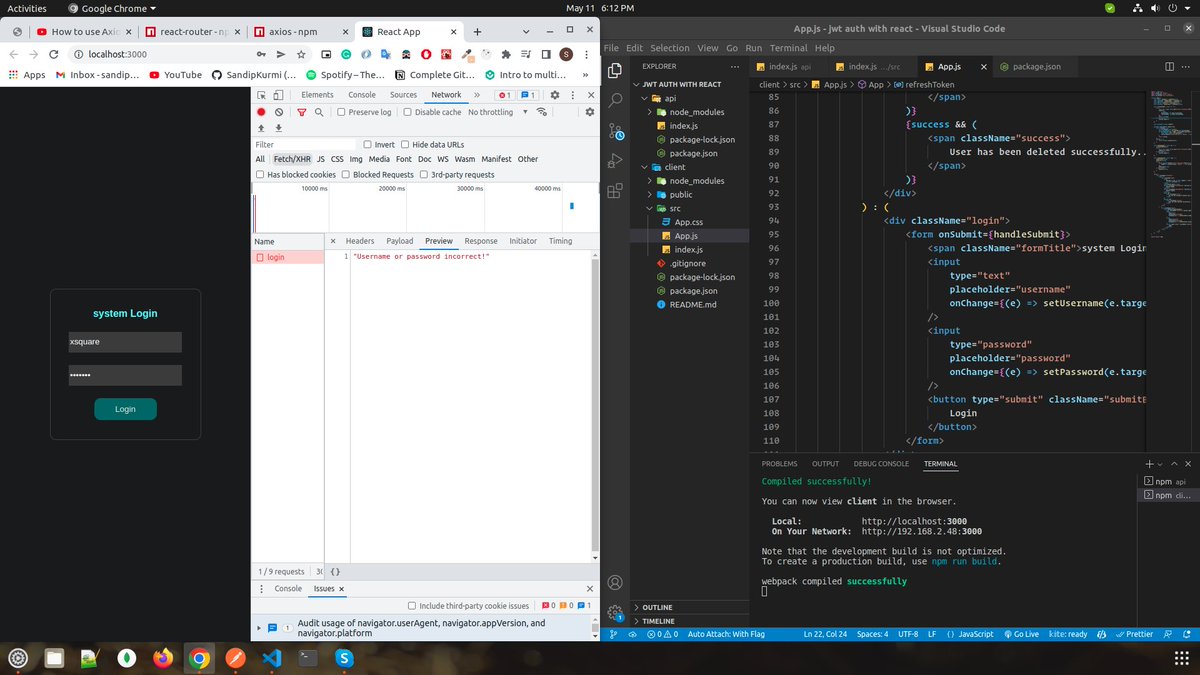The height and width of the screenshot is (675, 1200).
Task: Launch Visual Studio Code from the dock
Action: (x=271, y=658)
